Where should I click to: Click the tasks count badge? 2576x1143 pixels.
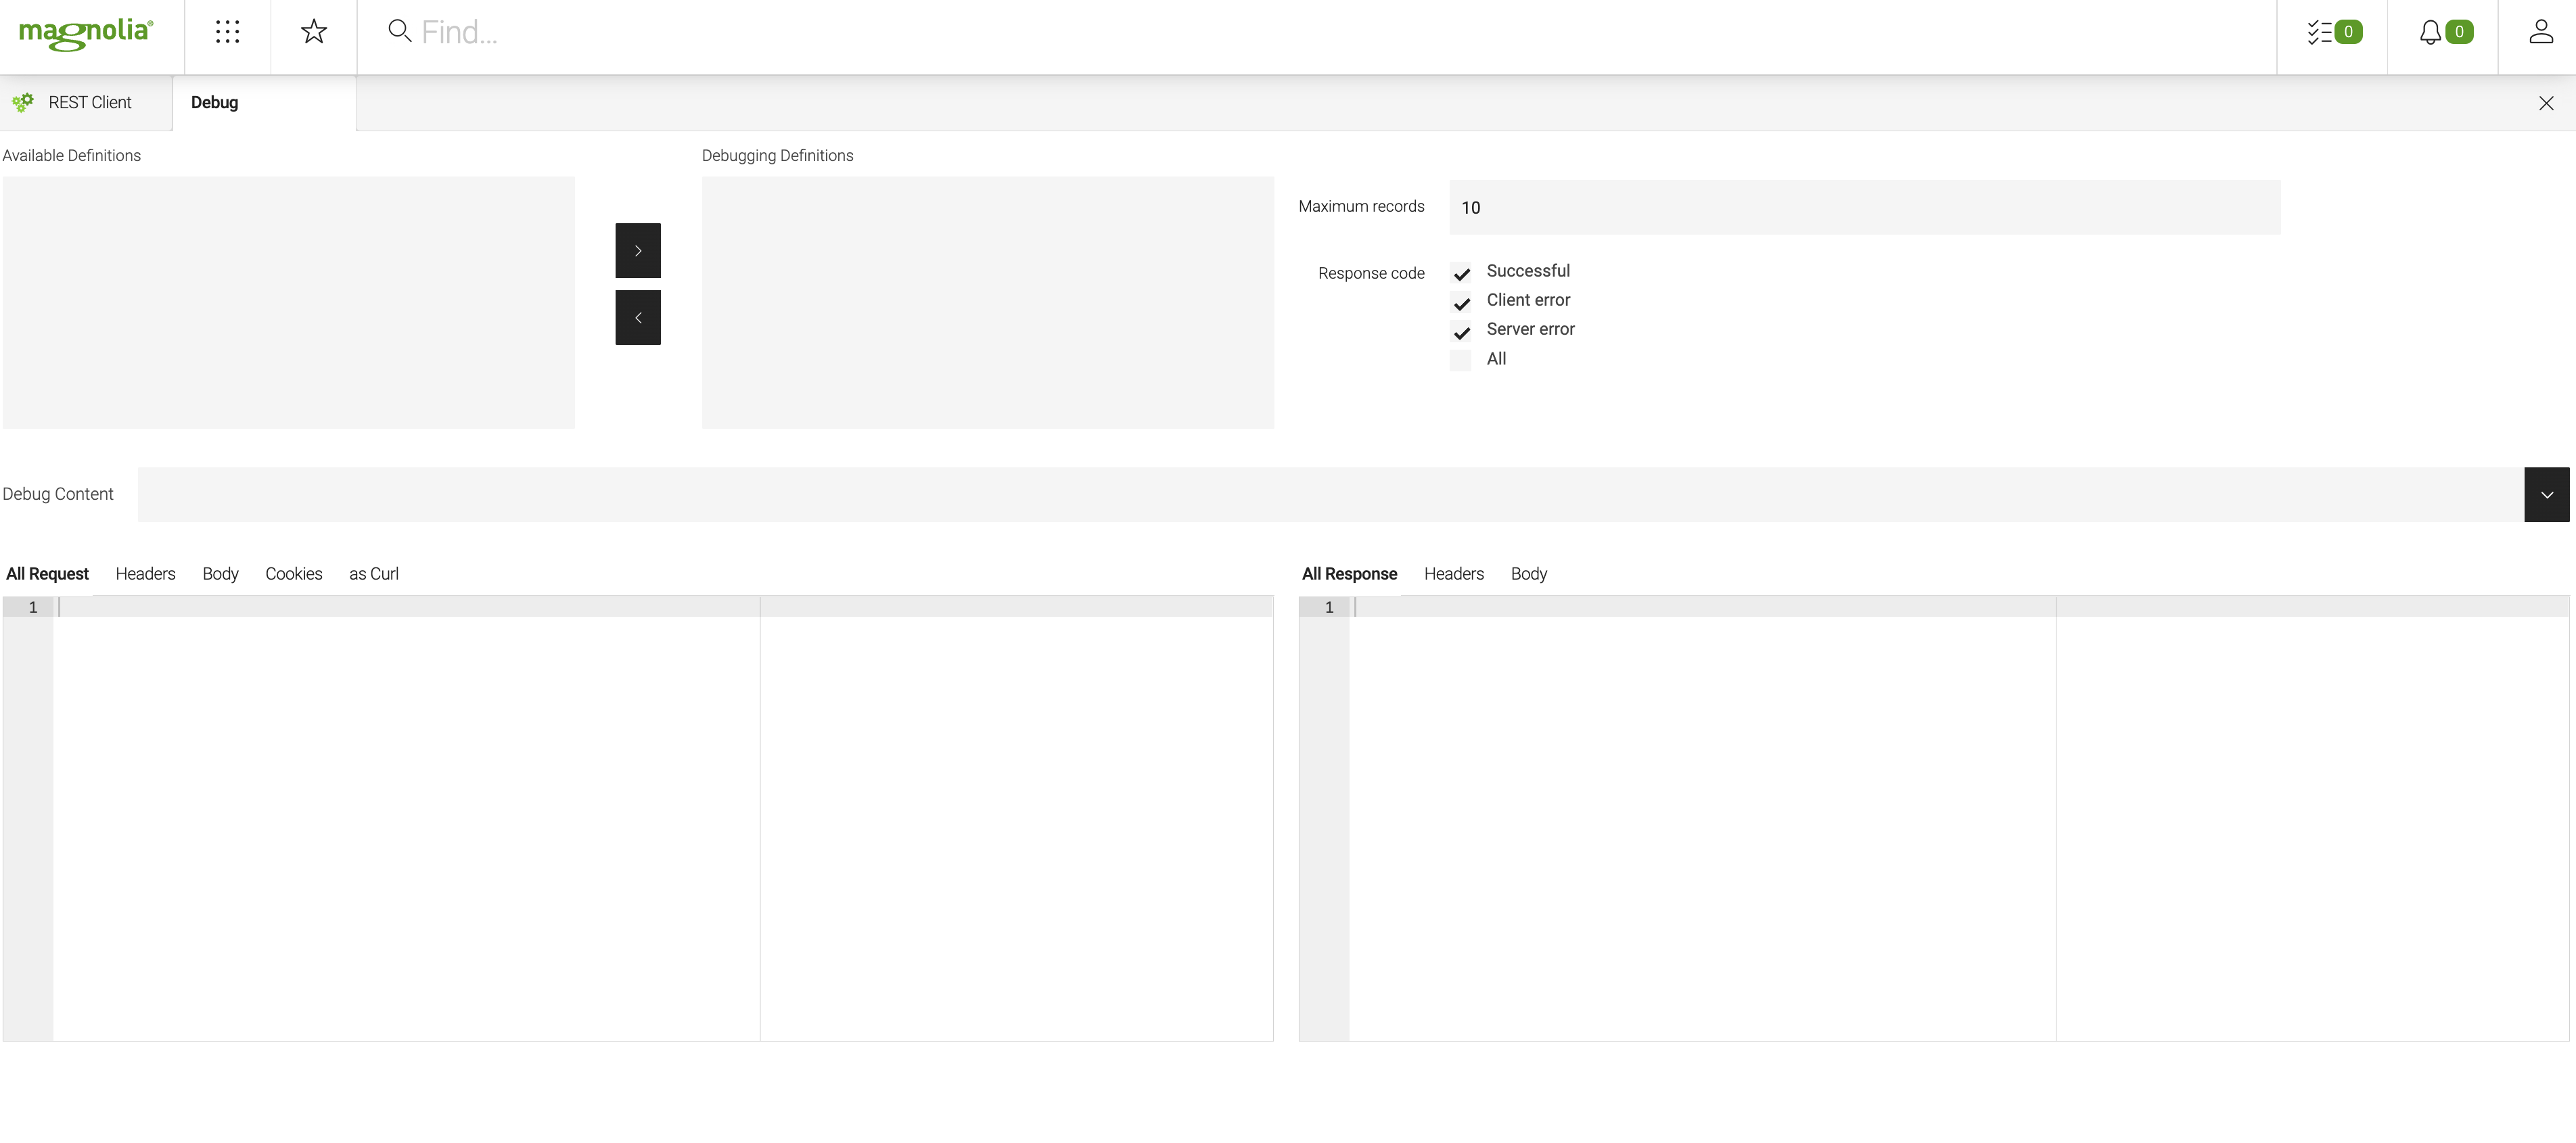click(2349, 32)
